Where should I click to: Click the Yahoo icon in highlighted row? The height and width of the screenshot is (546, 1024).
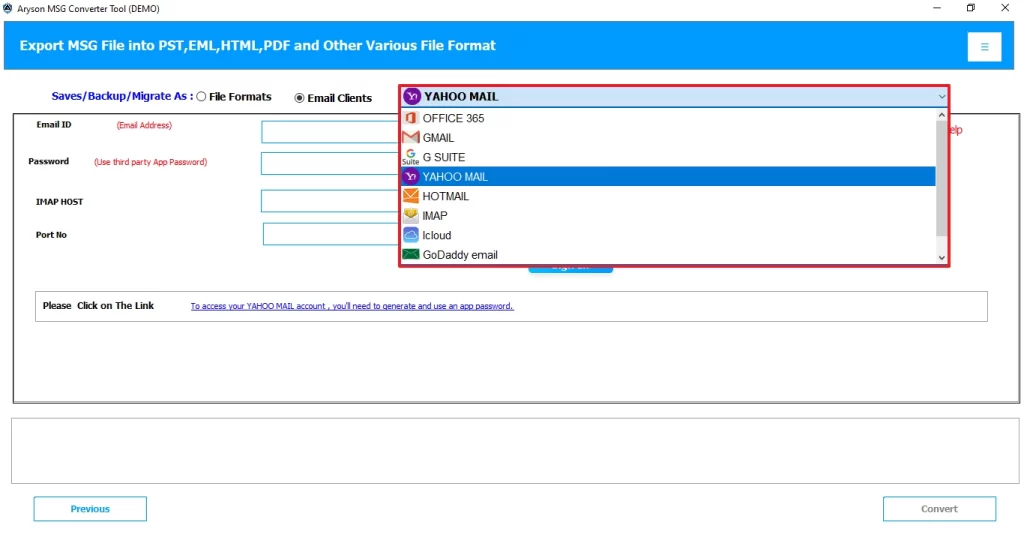tap(410, 176)
